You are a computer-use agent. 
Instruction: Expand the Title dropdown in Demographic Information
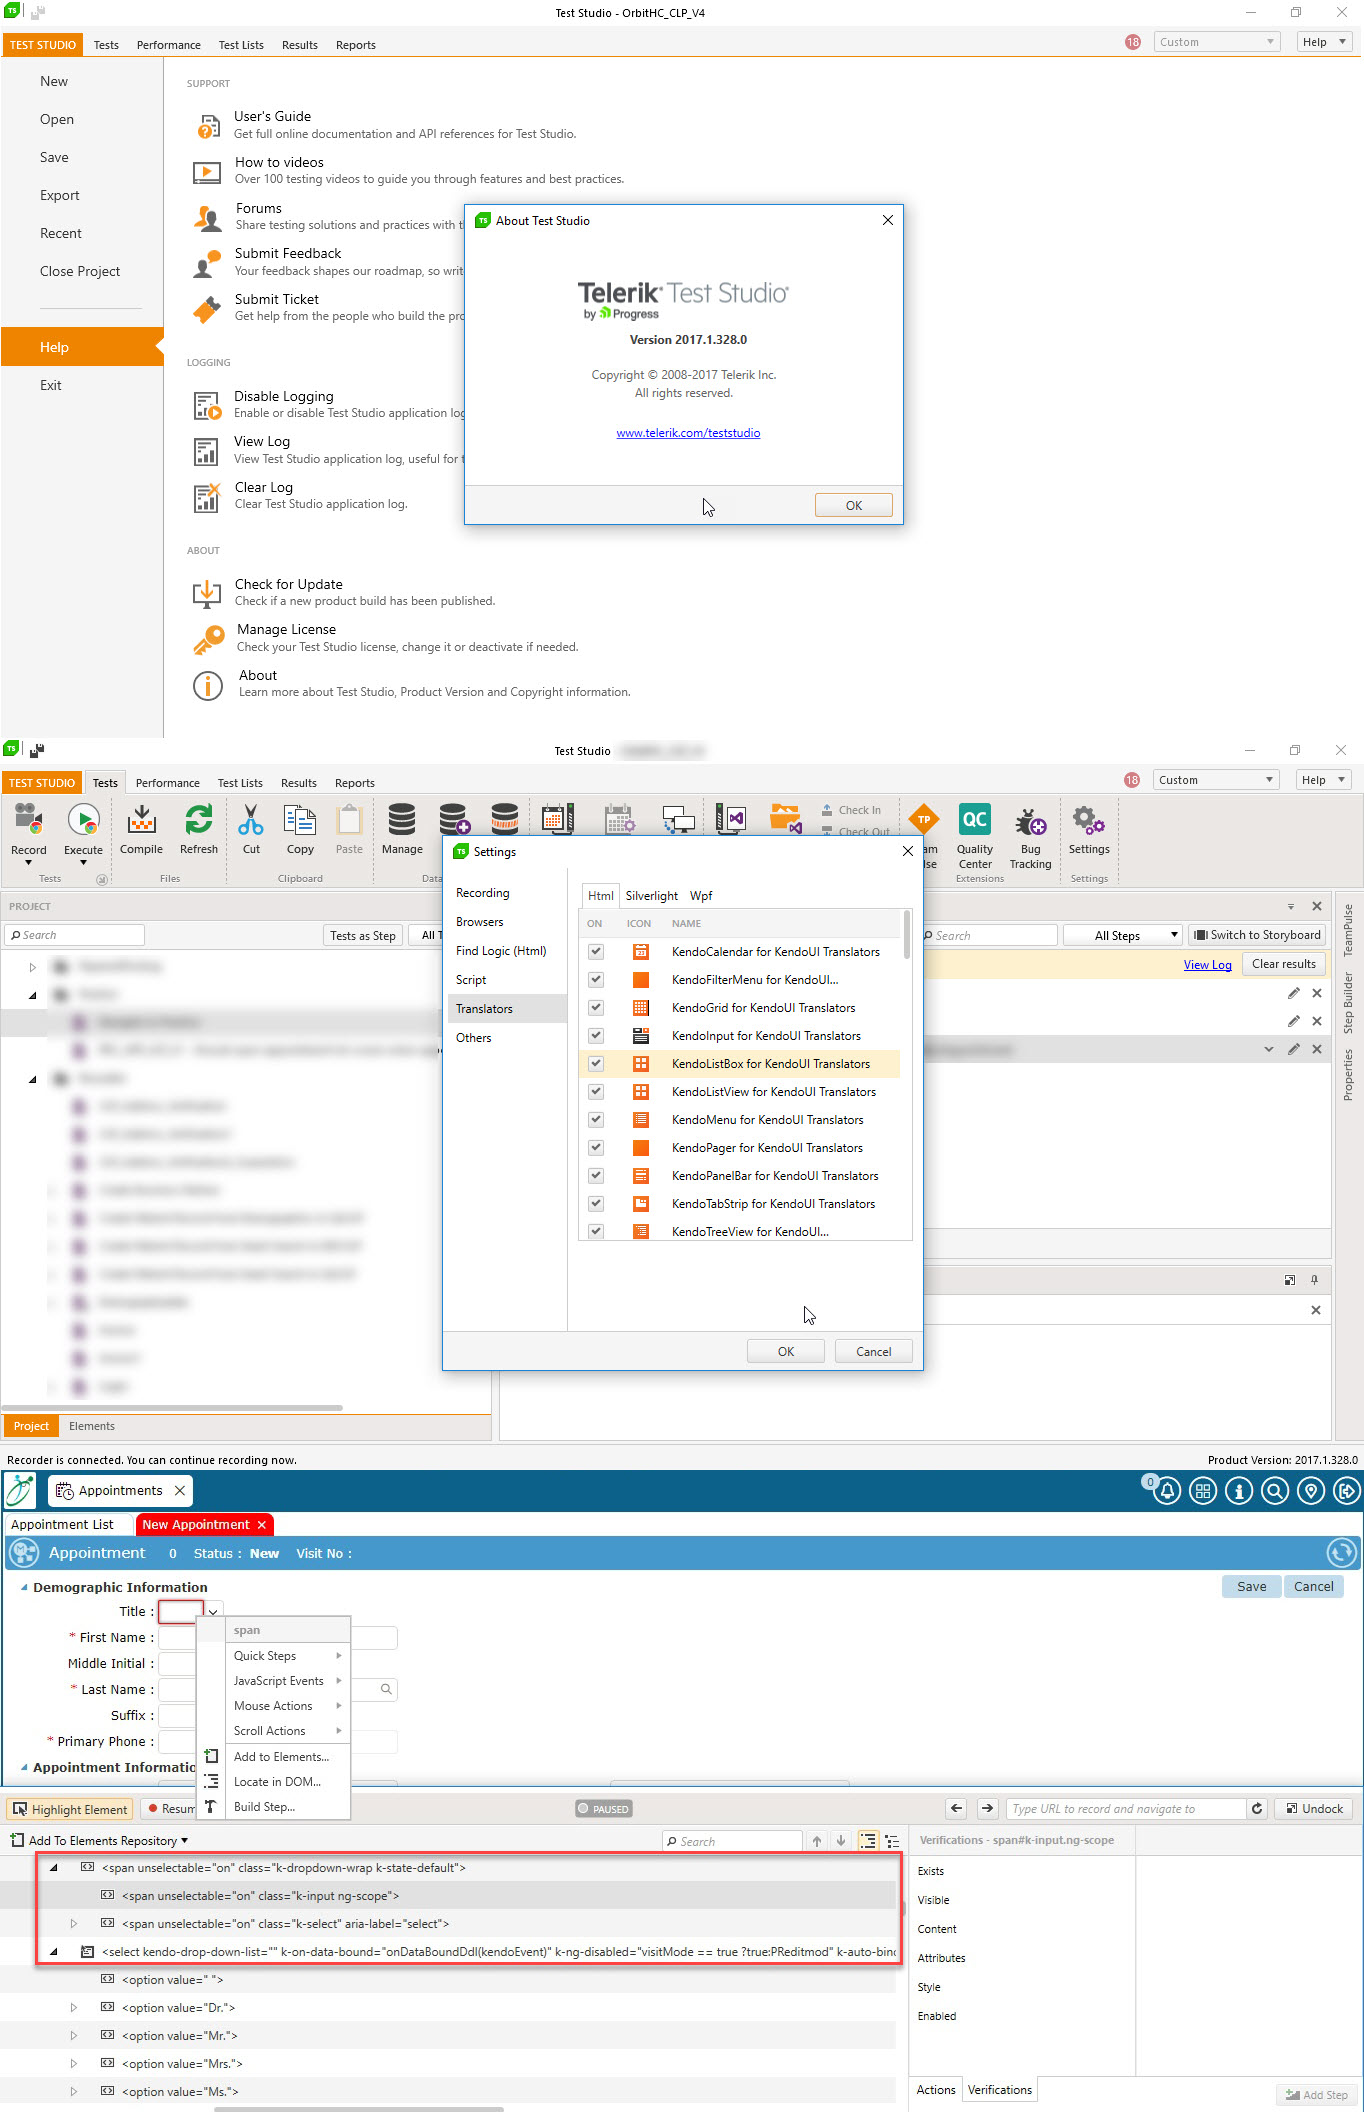click(x=213, y=1611)
